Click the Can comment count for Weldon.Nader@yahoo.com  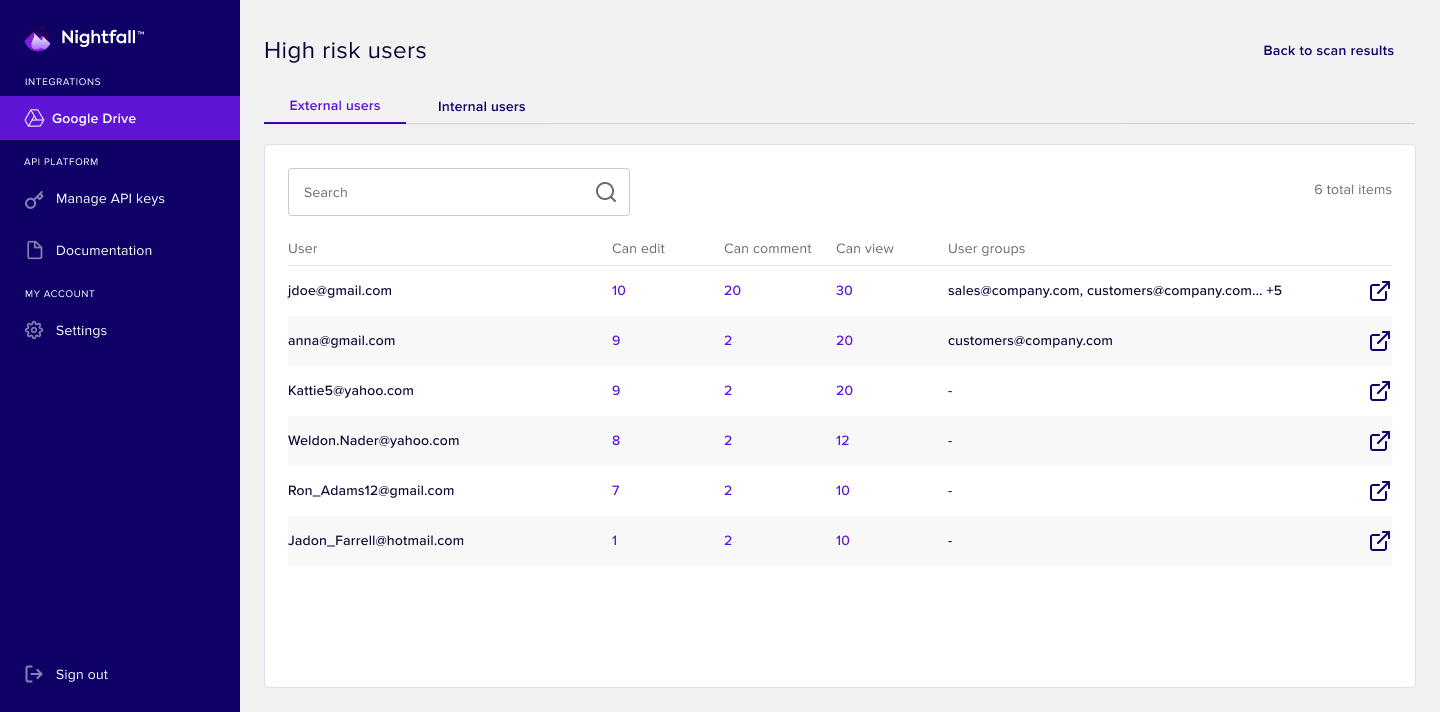[x=728, y=440]
